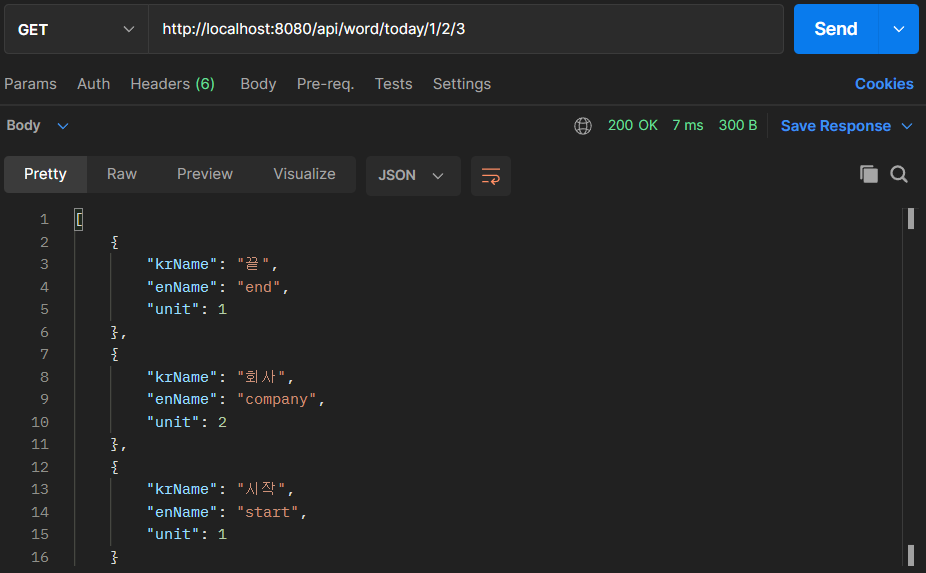Click the "끝" krName value

coord(253,264)
